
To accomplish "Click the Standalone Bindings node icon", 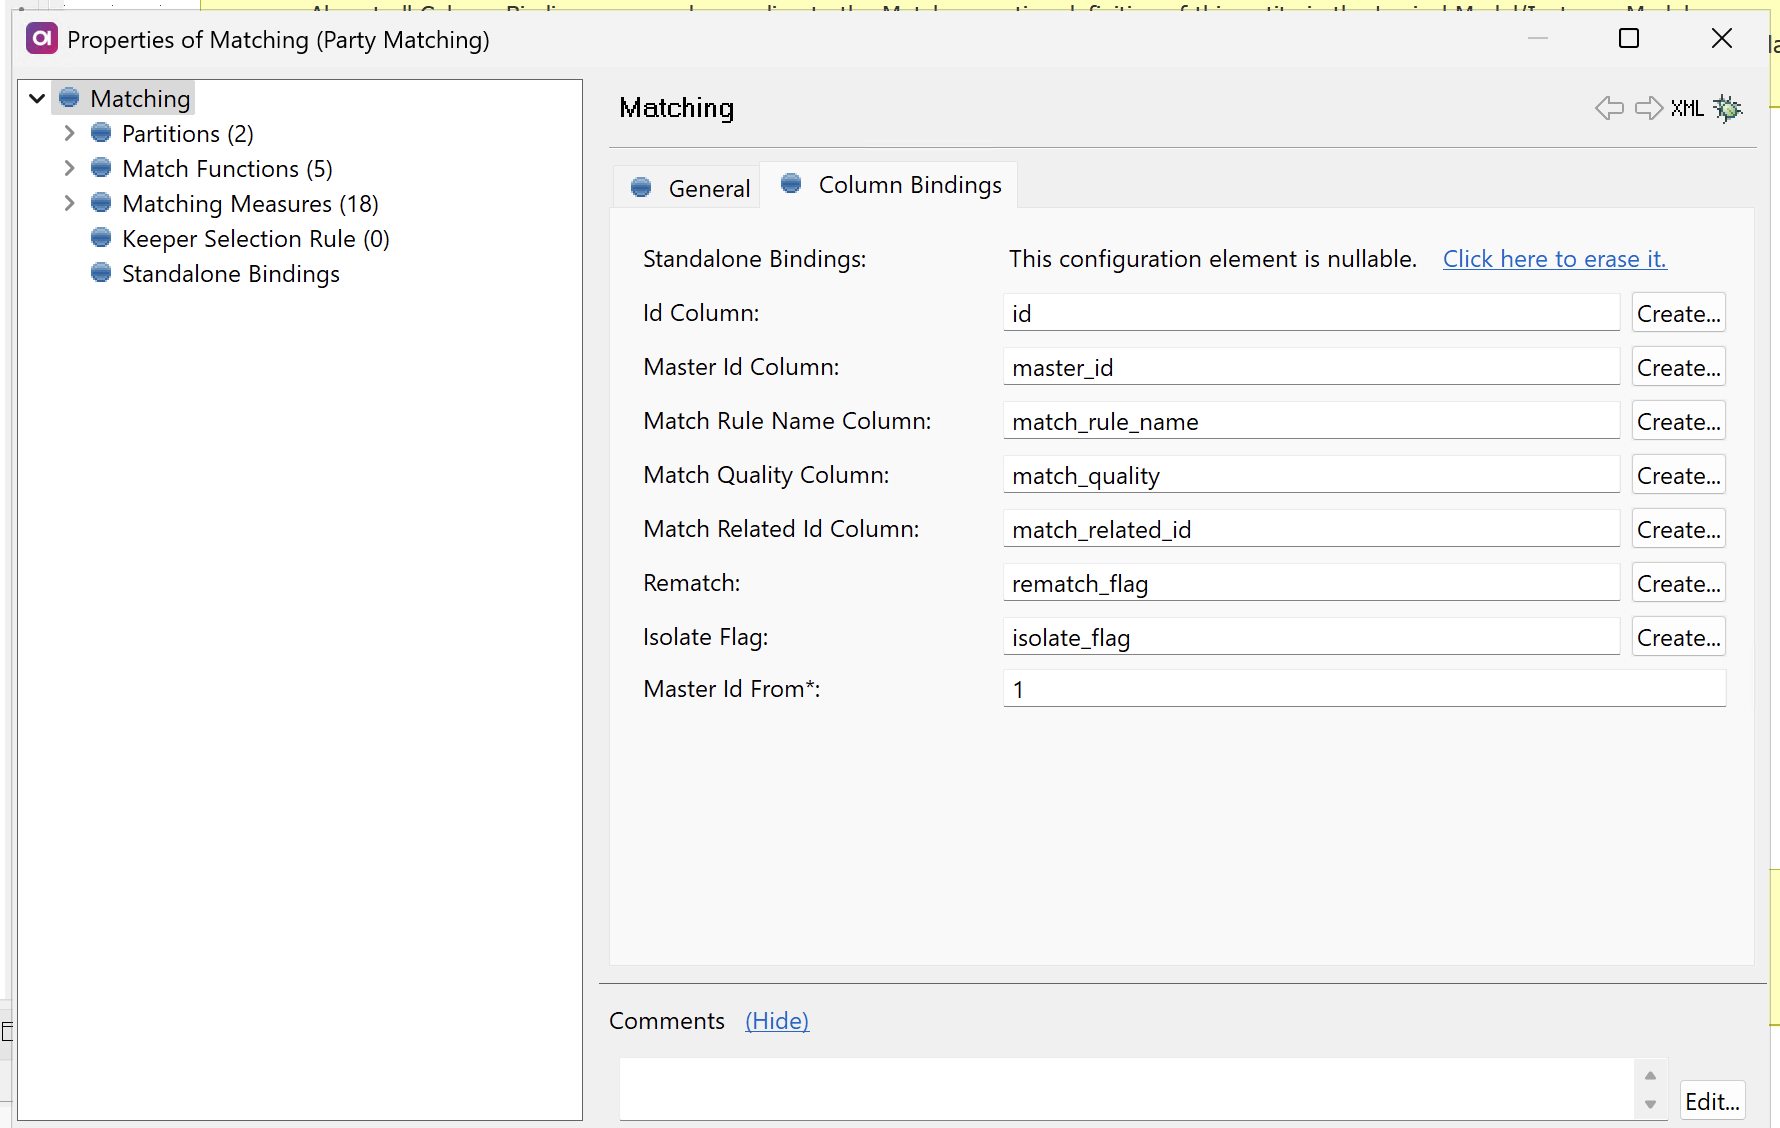I will tap(101, 271).
